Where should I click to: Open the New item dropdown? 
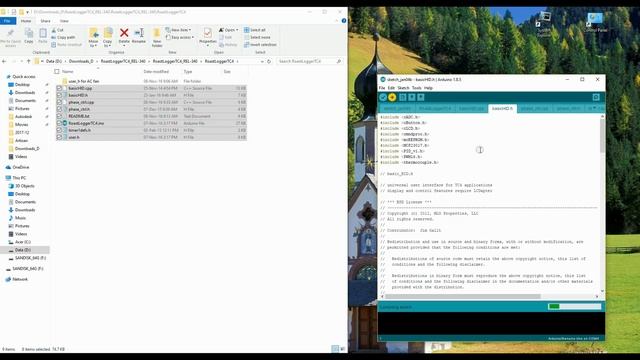178,30
